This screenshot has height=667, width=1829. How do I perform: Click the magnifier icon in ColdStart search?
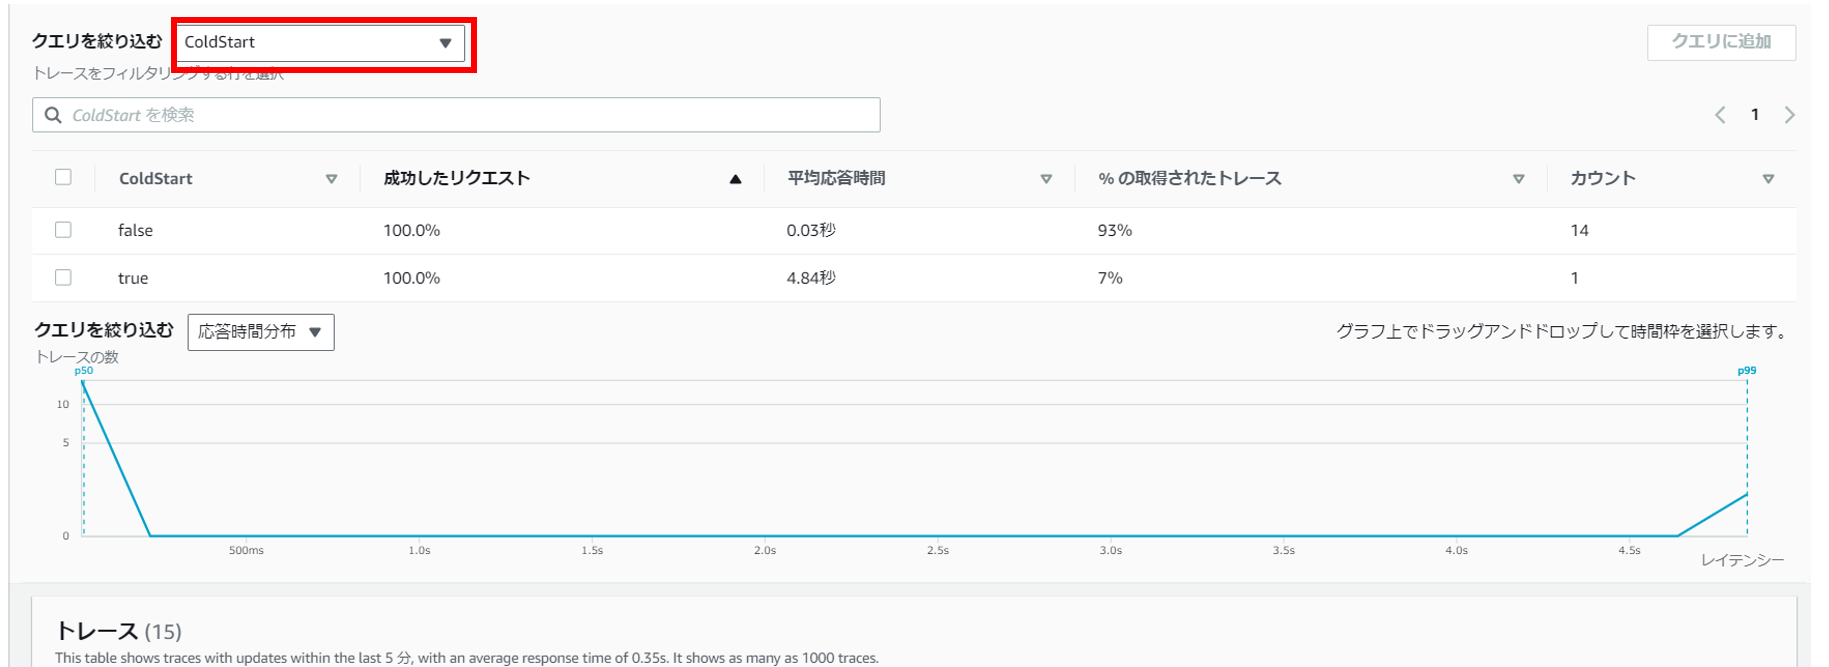click(x=53, y=115)
